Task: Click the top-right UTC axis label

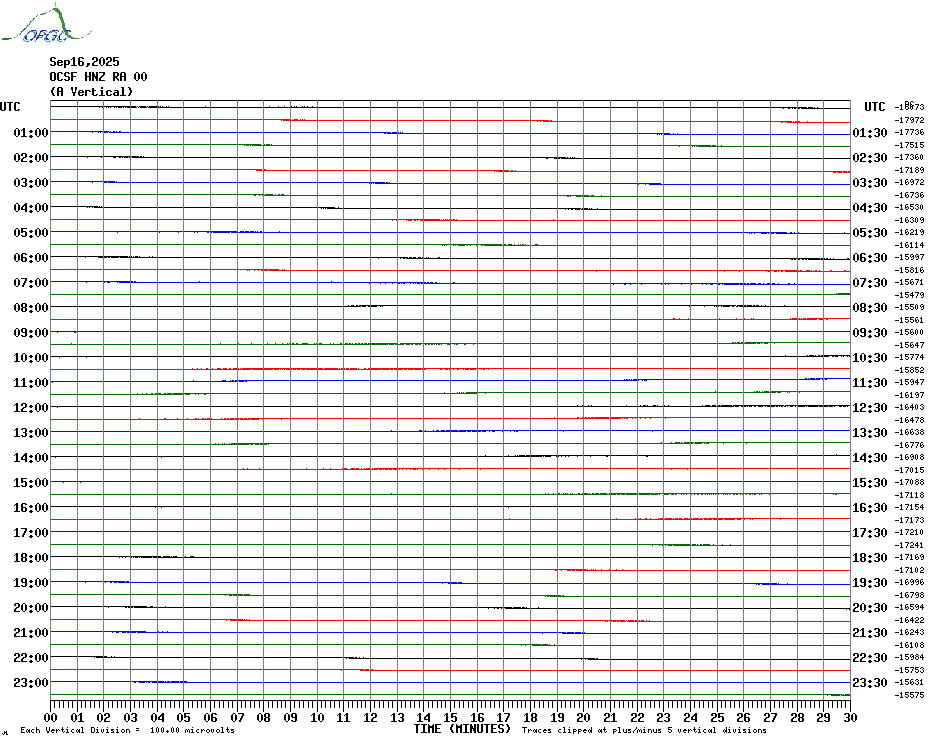Action: click(x=875, y=107)
